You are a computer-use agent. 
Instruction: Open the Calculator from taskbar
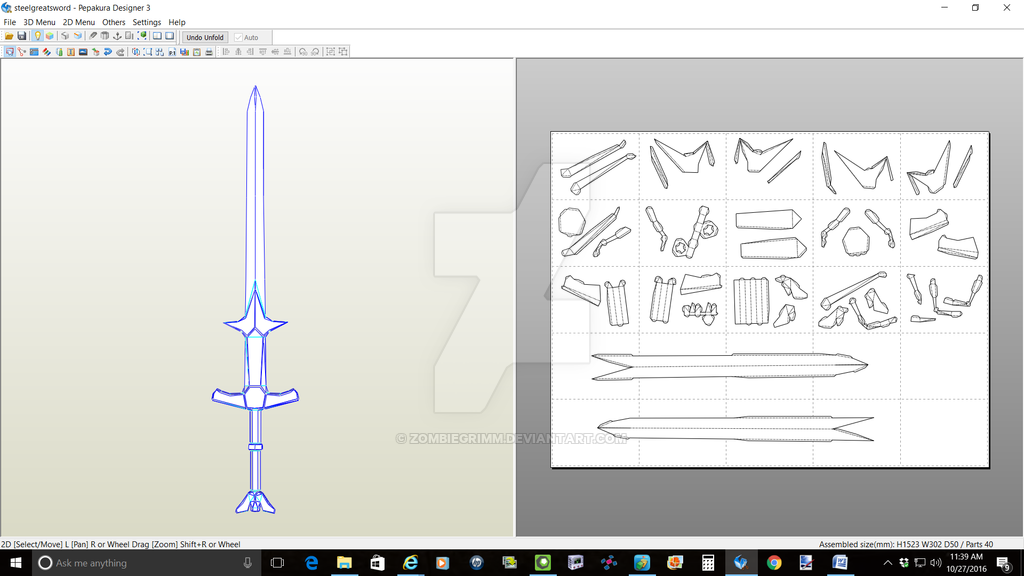[708, 562]
